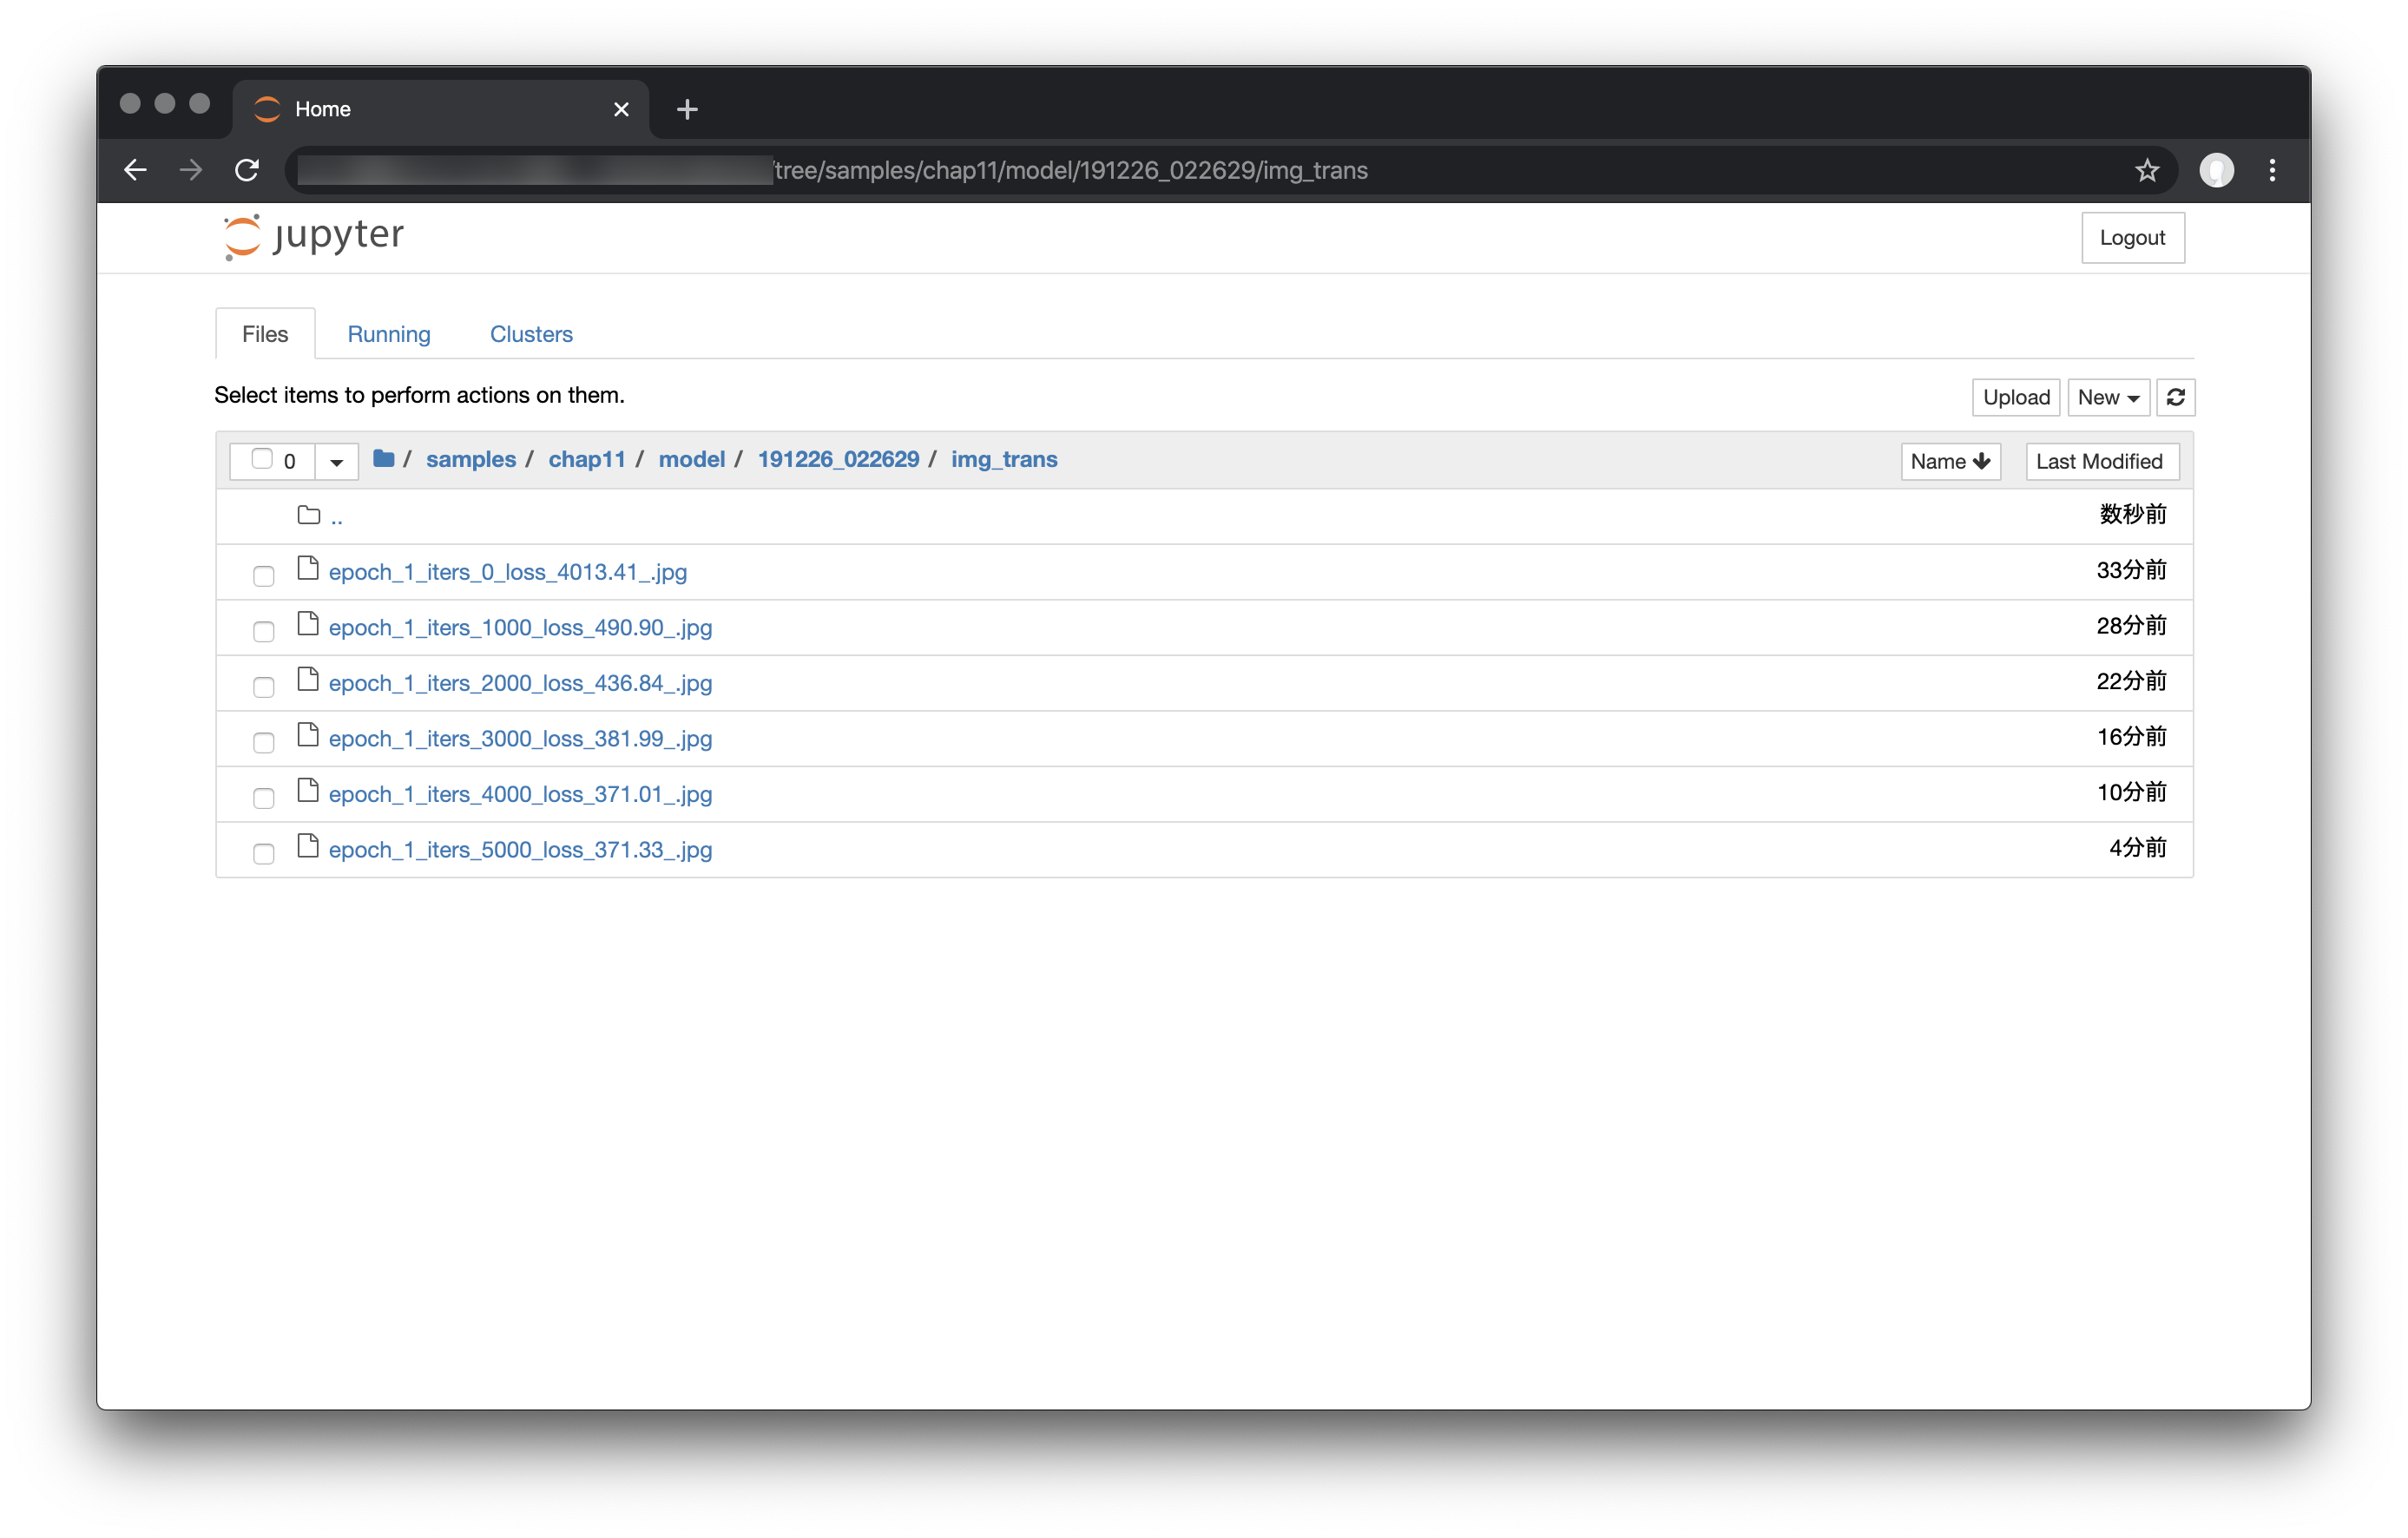Viewport: 2408px width, 1538px height.
Task: Click the browser address bar
Action: (1200, 171)
